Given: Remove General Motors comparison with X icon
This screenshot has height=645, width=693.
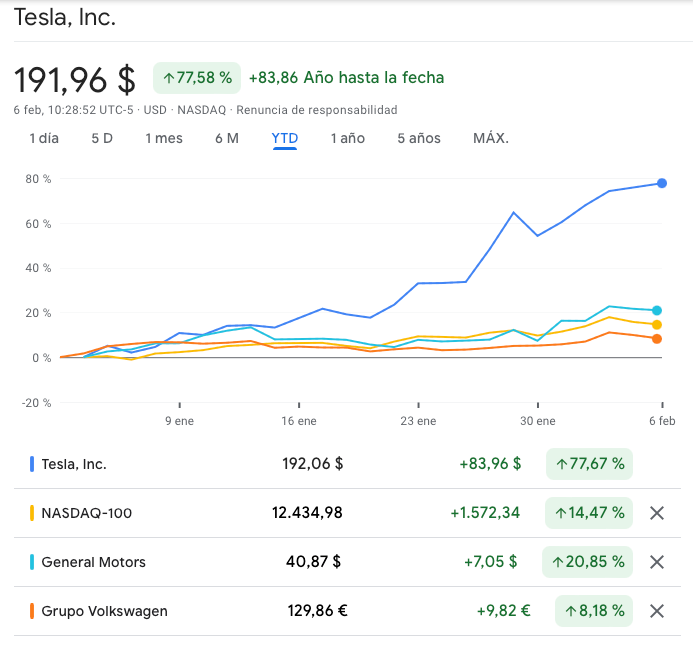Looking at the screenshot, I should pos(657,562).
